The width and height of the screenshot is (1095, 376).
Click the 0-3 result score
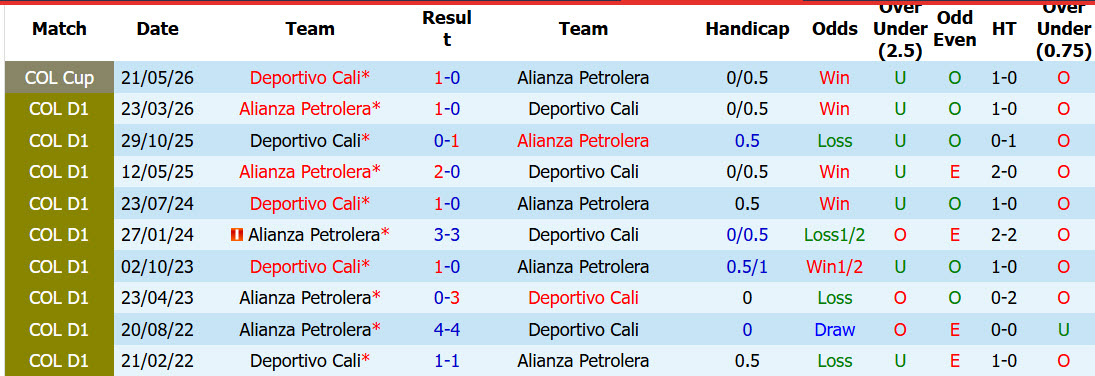click(x=447, y=298)
